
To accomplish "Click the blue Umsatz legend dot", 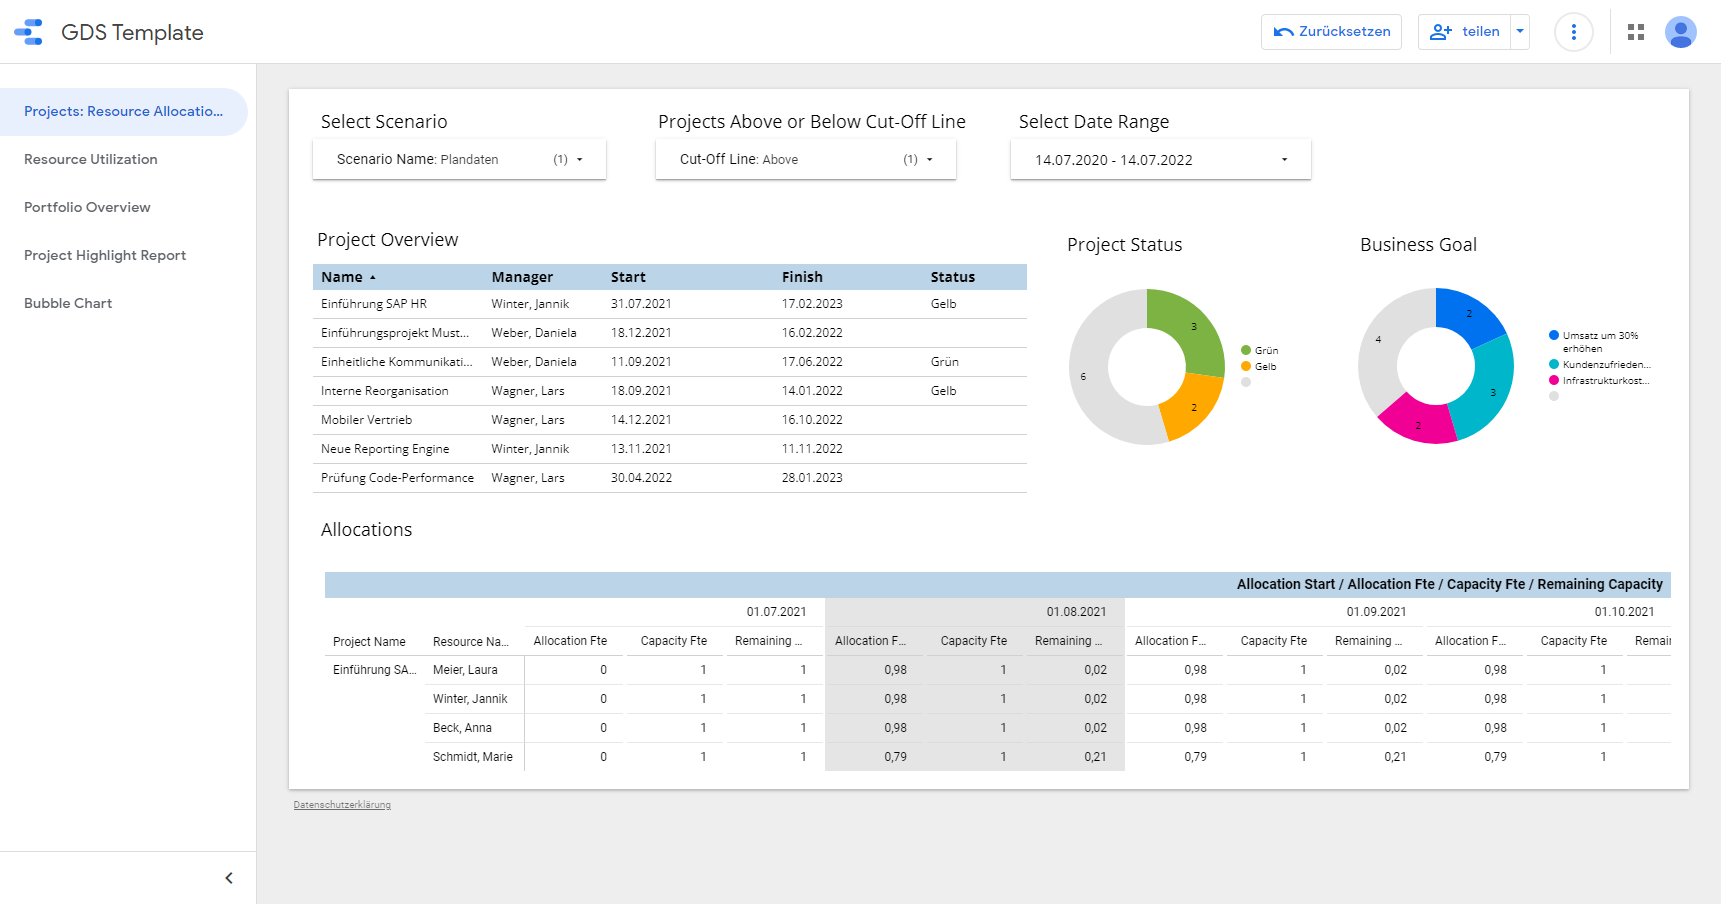I will pyautogui.click(x=1554, y=336).
